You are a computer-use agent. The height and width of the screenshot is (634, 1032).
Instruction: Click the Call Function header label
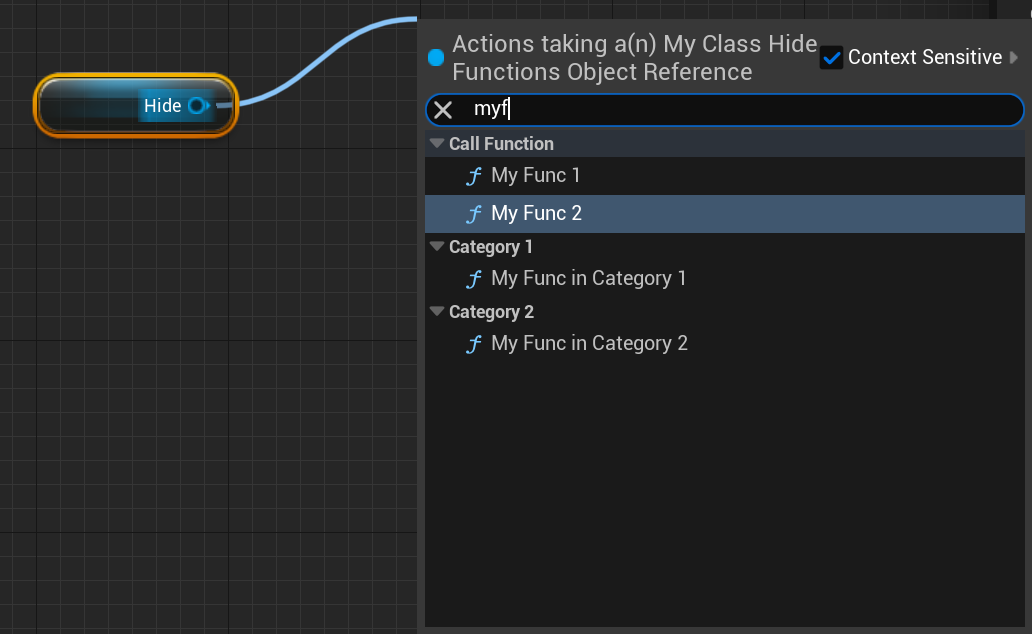click(x=501, y=144)
